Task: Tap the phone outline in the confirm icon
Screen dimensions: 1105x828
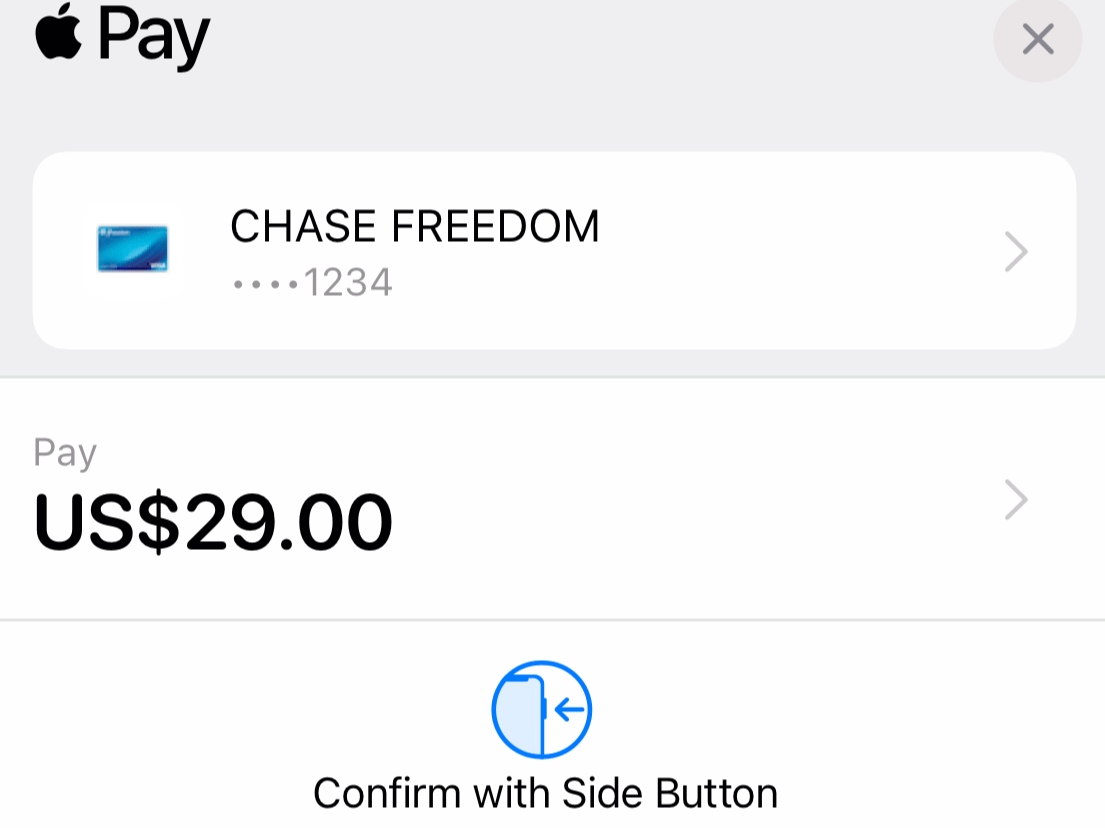Action: 524,712
